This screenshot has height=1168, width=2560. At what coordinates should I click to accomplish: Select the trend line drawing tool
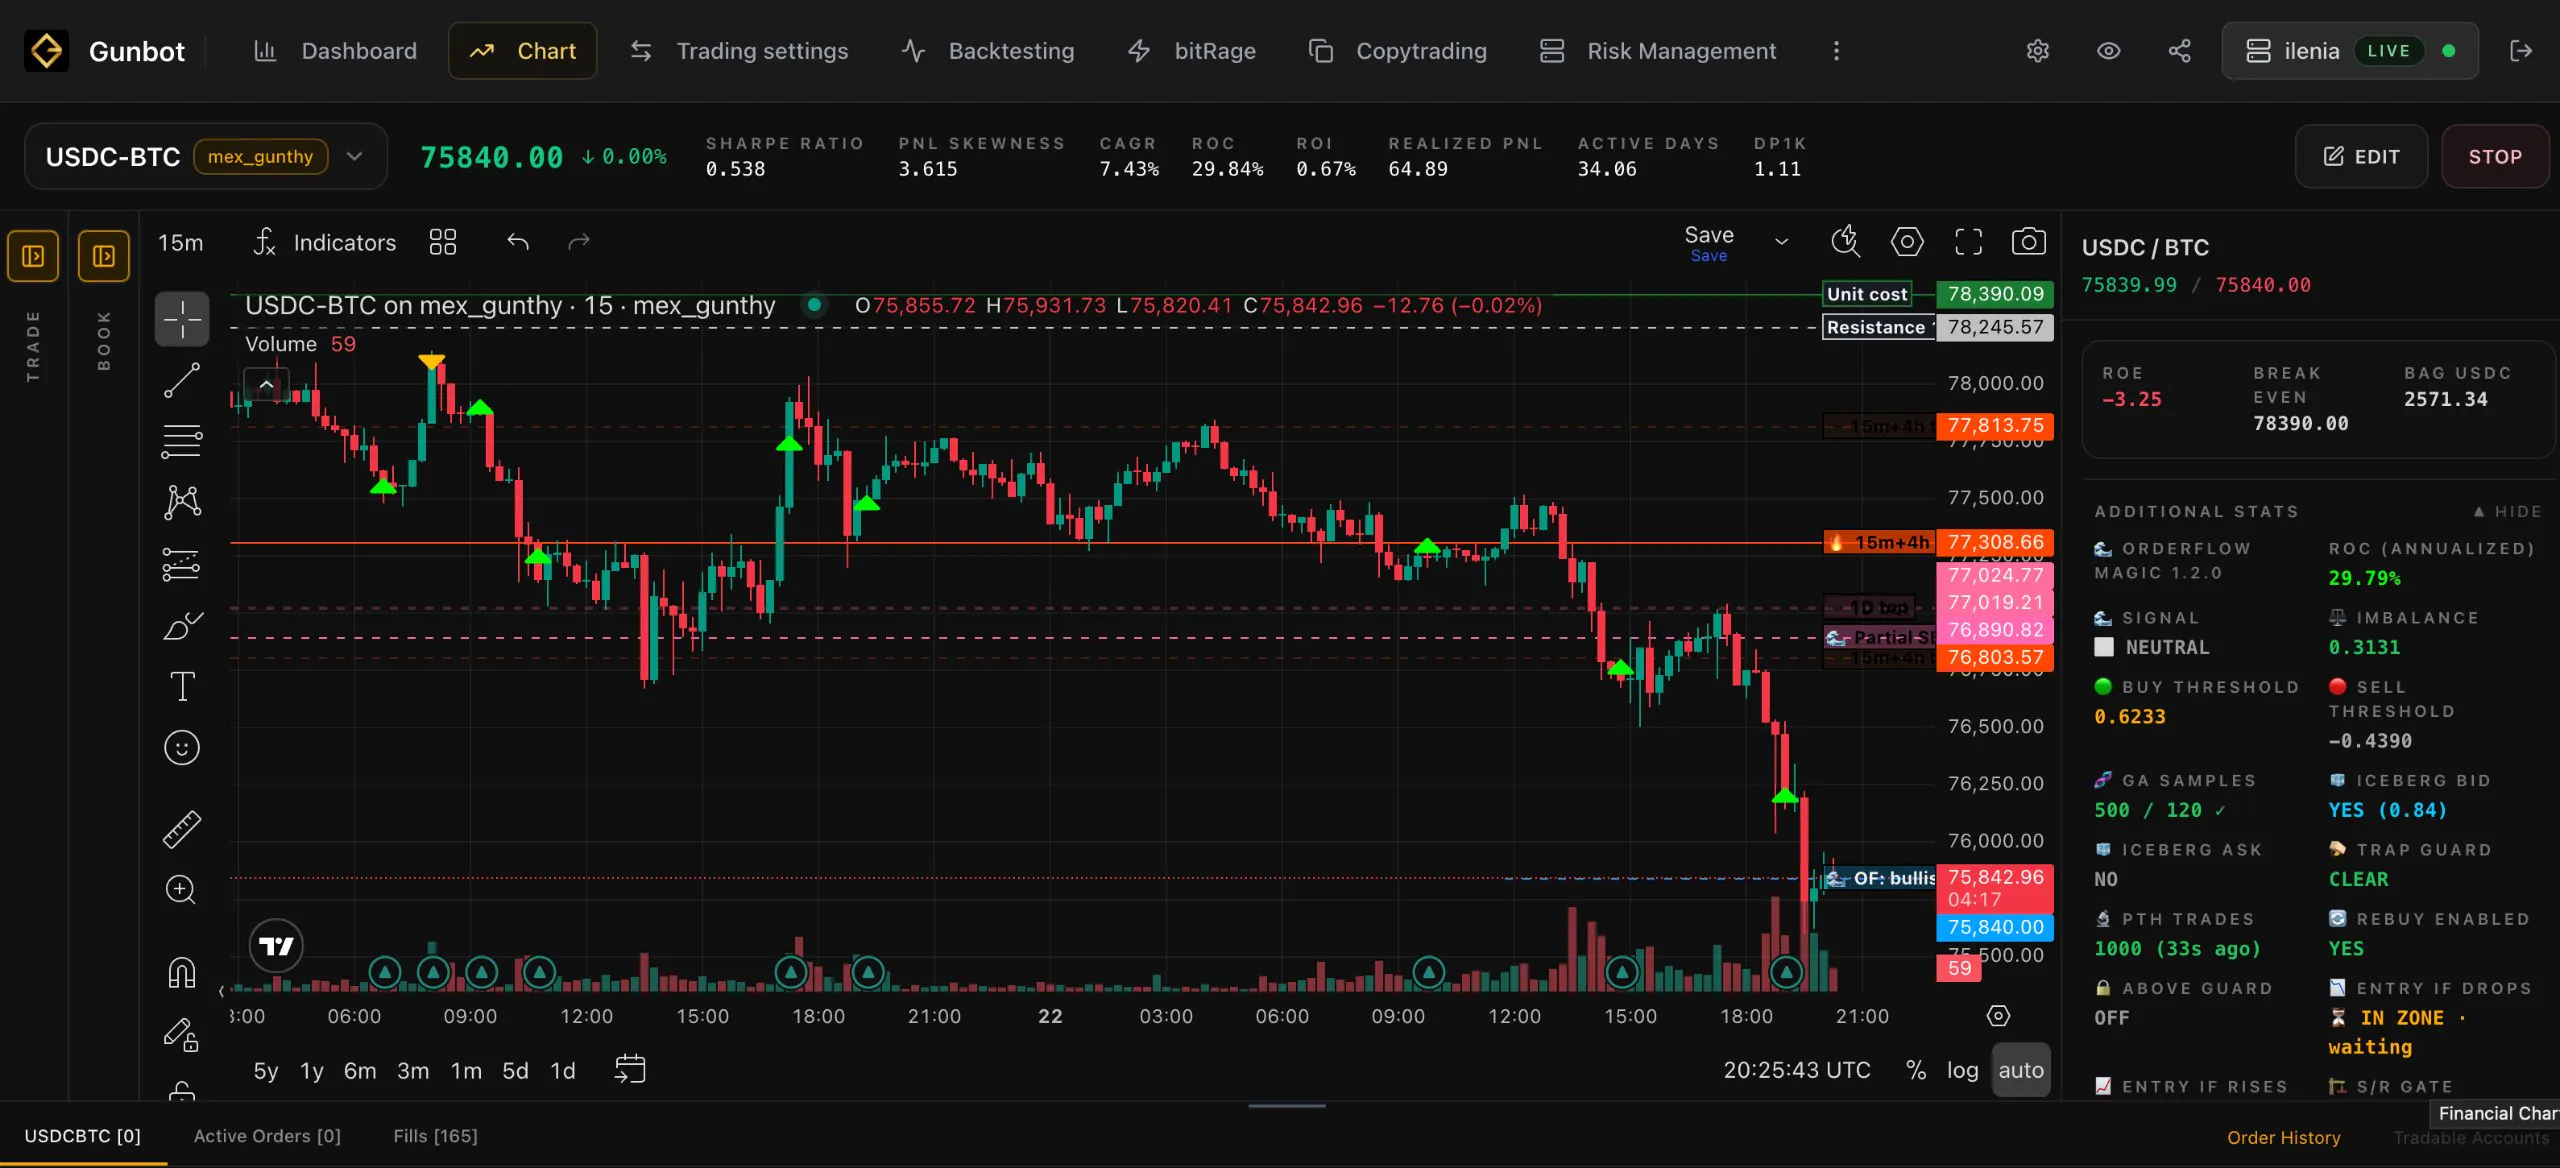(x=182, y=380)
